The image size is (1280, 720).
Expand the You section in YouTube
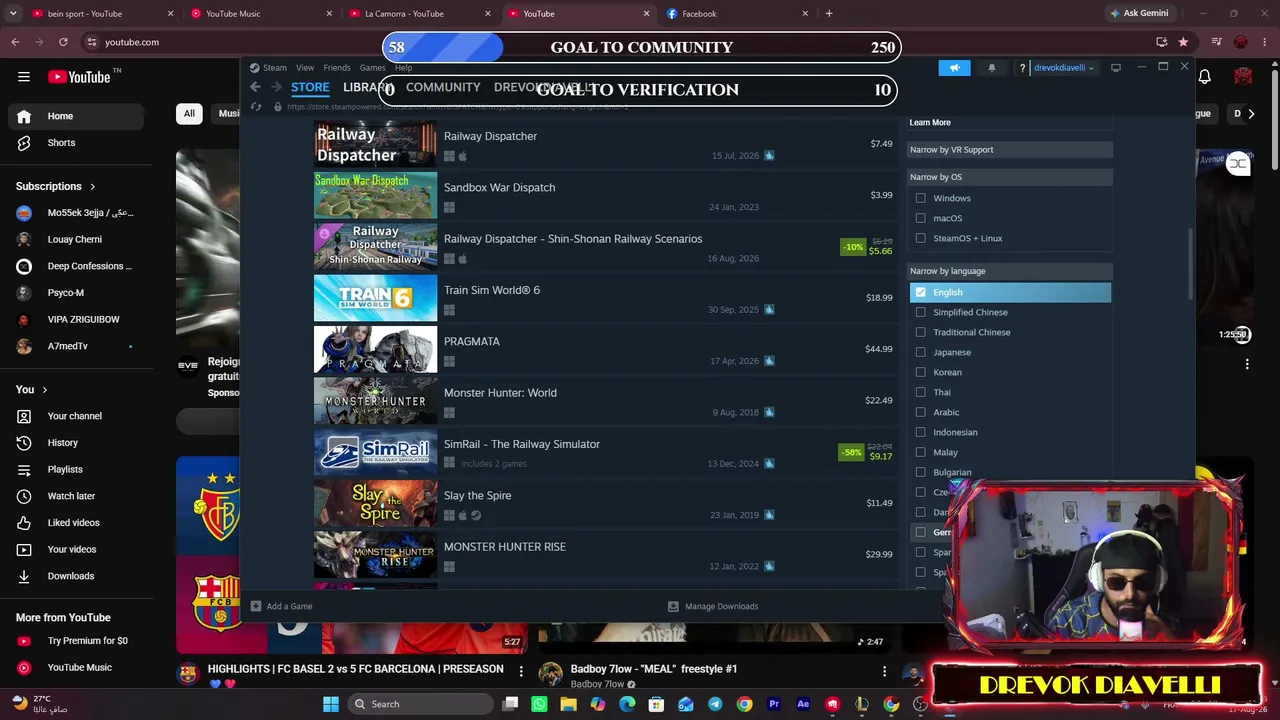(x=32, y=389)
